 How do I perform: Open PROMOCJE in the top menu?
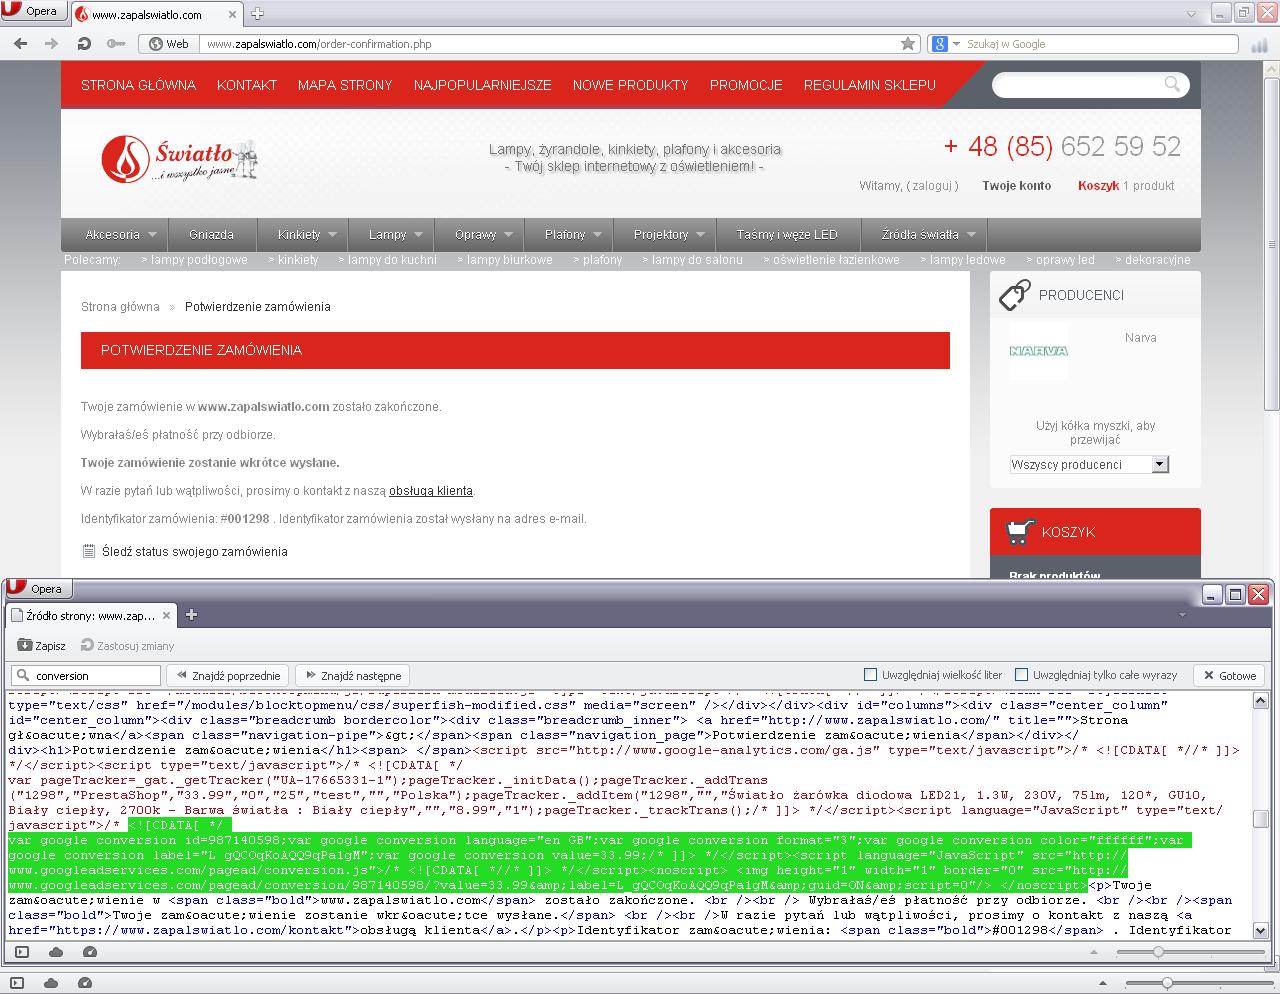tap(746, 85)
